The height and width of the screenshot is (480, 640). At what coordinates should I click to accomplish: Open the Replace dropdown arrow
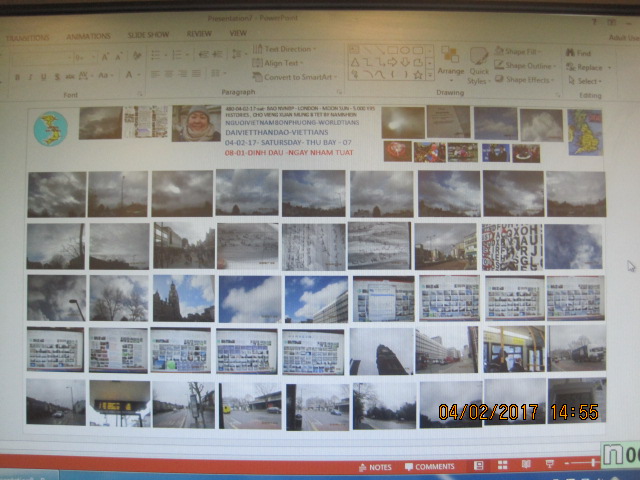[x=609, y=68]
